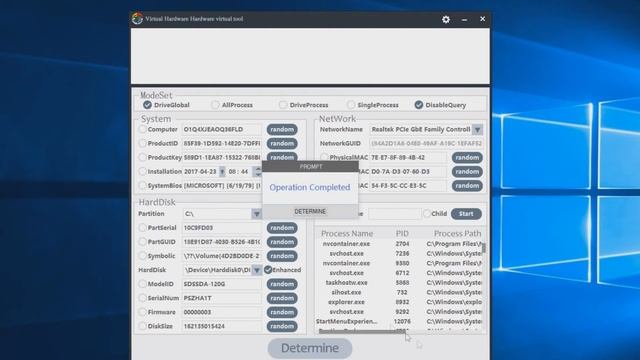Enable the DiskSize option

(142, 326)
